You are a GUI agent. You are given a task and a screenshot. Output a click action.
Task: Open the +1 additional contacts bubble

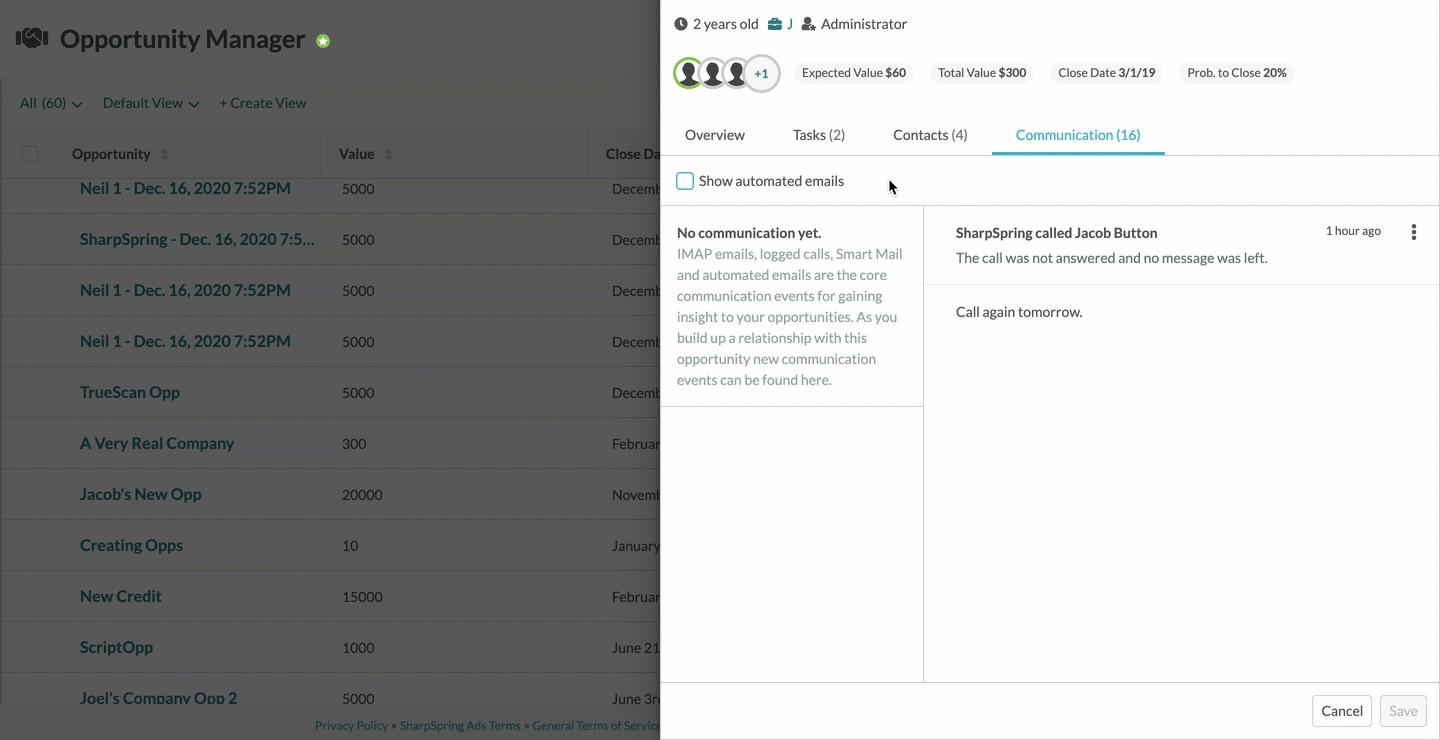coord(762,73)
